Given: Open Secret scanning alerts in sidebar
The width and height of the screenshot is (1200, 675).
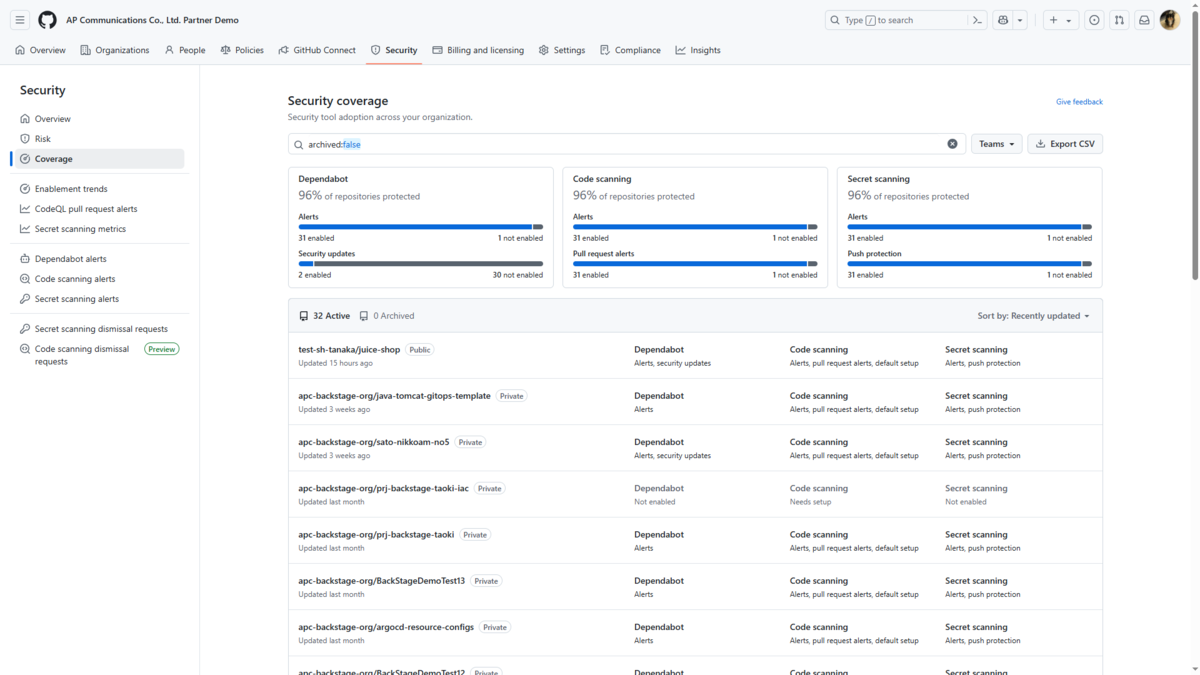Looking at the screenshot, I should [100, 299].
